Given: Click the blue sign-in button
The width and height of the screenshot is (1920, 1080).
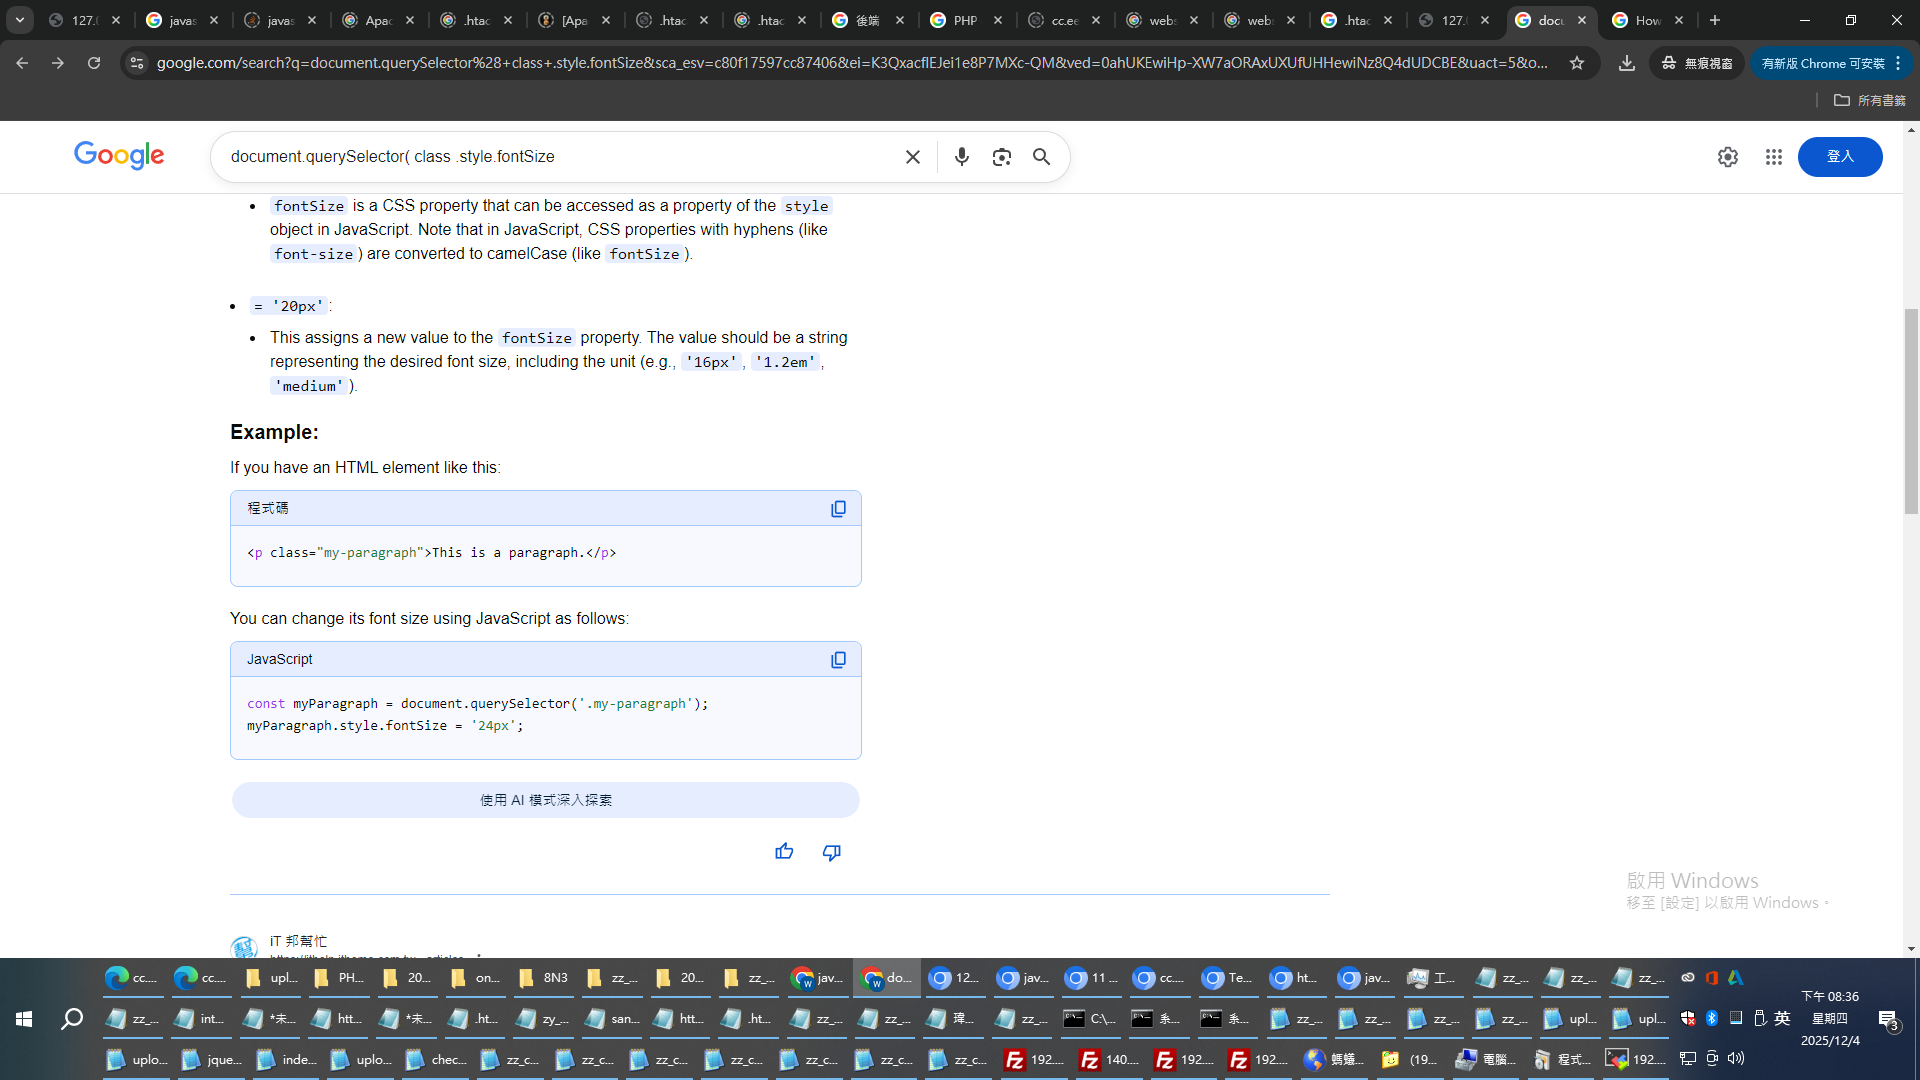Looking at the screenshot, I should [x=1839, y=157].
